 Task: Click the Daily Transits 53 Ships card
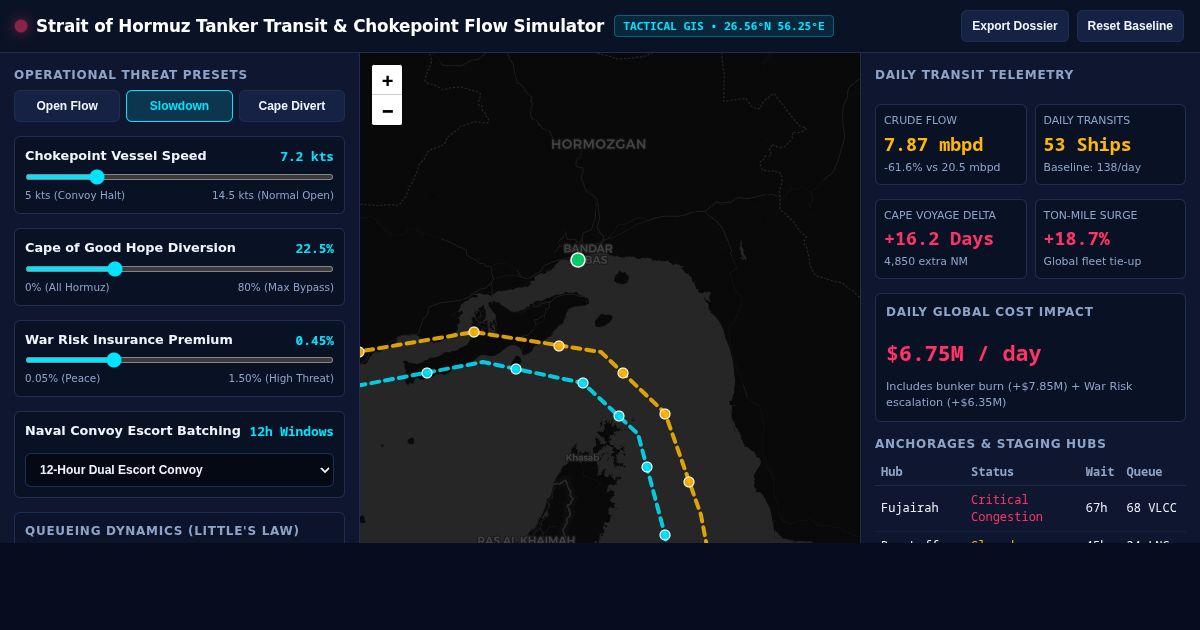pyautogui.click(x=1110, y=145)
